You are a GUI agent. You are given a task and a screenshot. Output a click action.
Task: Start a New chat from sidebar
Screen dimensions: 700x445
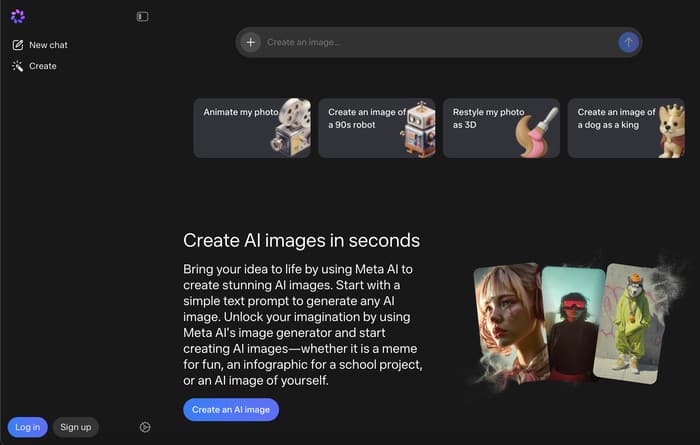coord(40,45)
